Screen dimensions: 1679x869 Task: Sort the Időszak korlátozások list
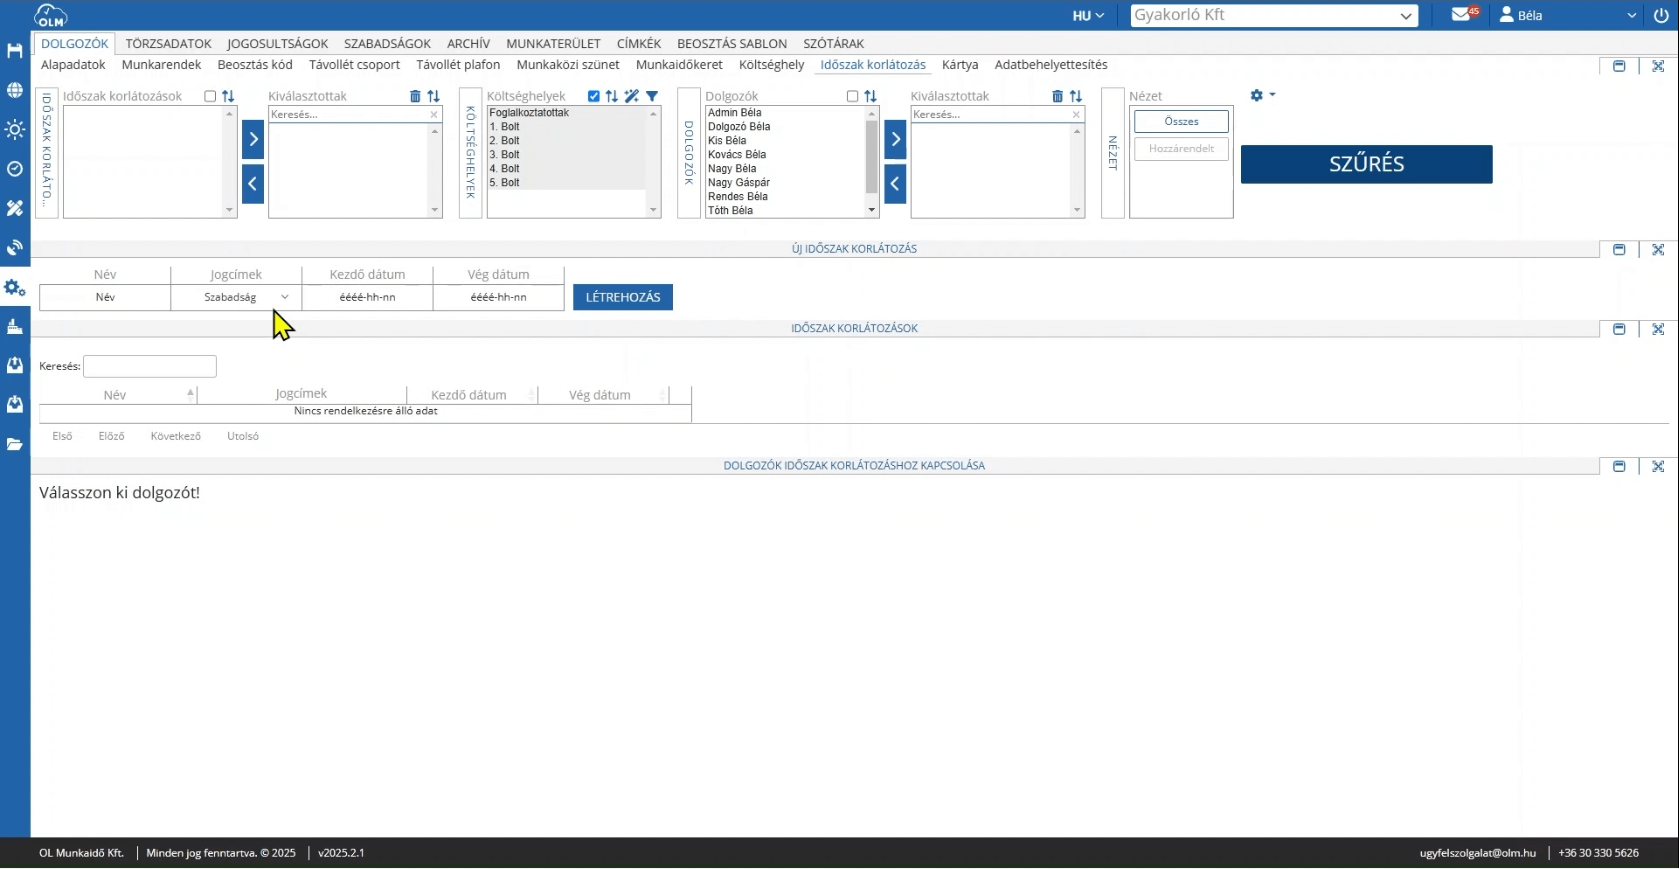click(x=228, y=96)
